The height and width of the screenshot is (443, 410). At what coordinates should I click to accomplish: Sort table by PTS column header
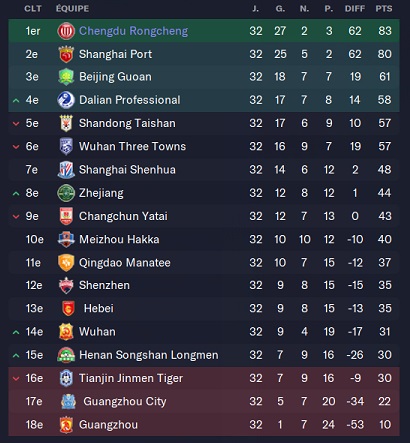384,9
